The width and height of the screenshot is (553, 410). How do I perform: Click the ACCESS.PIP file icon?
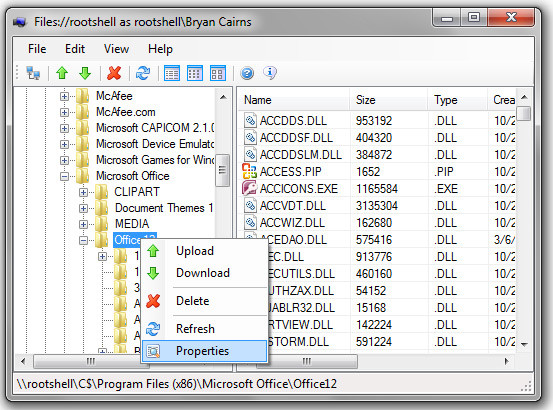pyautogui.click(x=249, y=171)
